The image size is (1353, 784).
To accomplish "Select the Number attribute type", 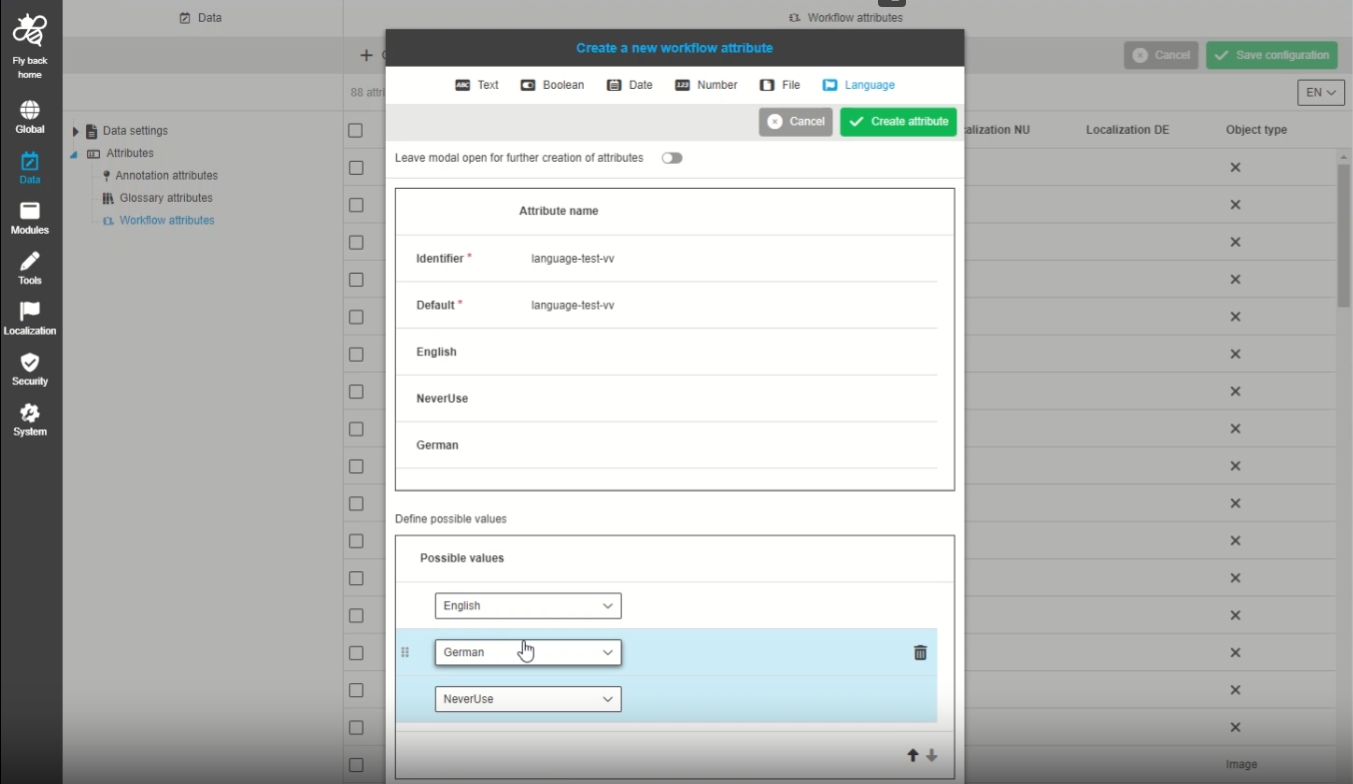I will (x=706, y=85).
